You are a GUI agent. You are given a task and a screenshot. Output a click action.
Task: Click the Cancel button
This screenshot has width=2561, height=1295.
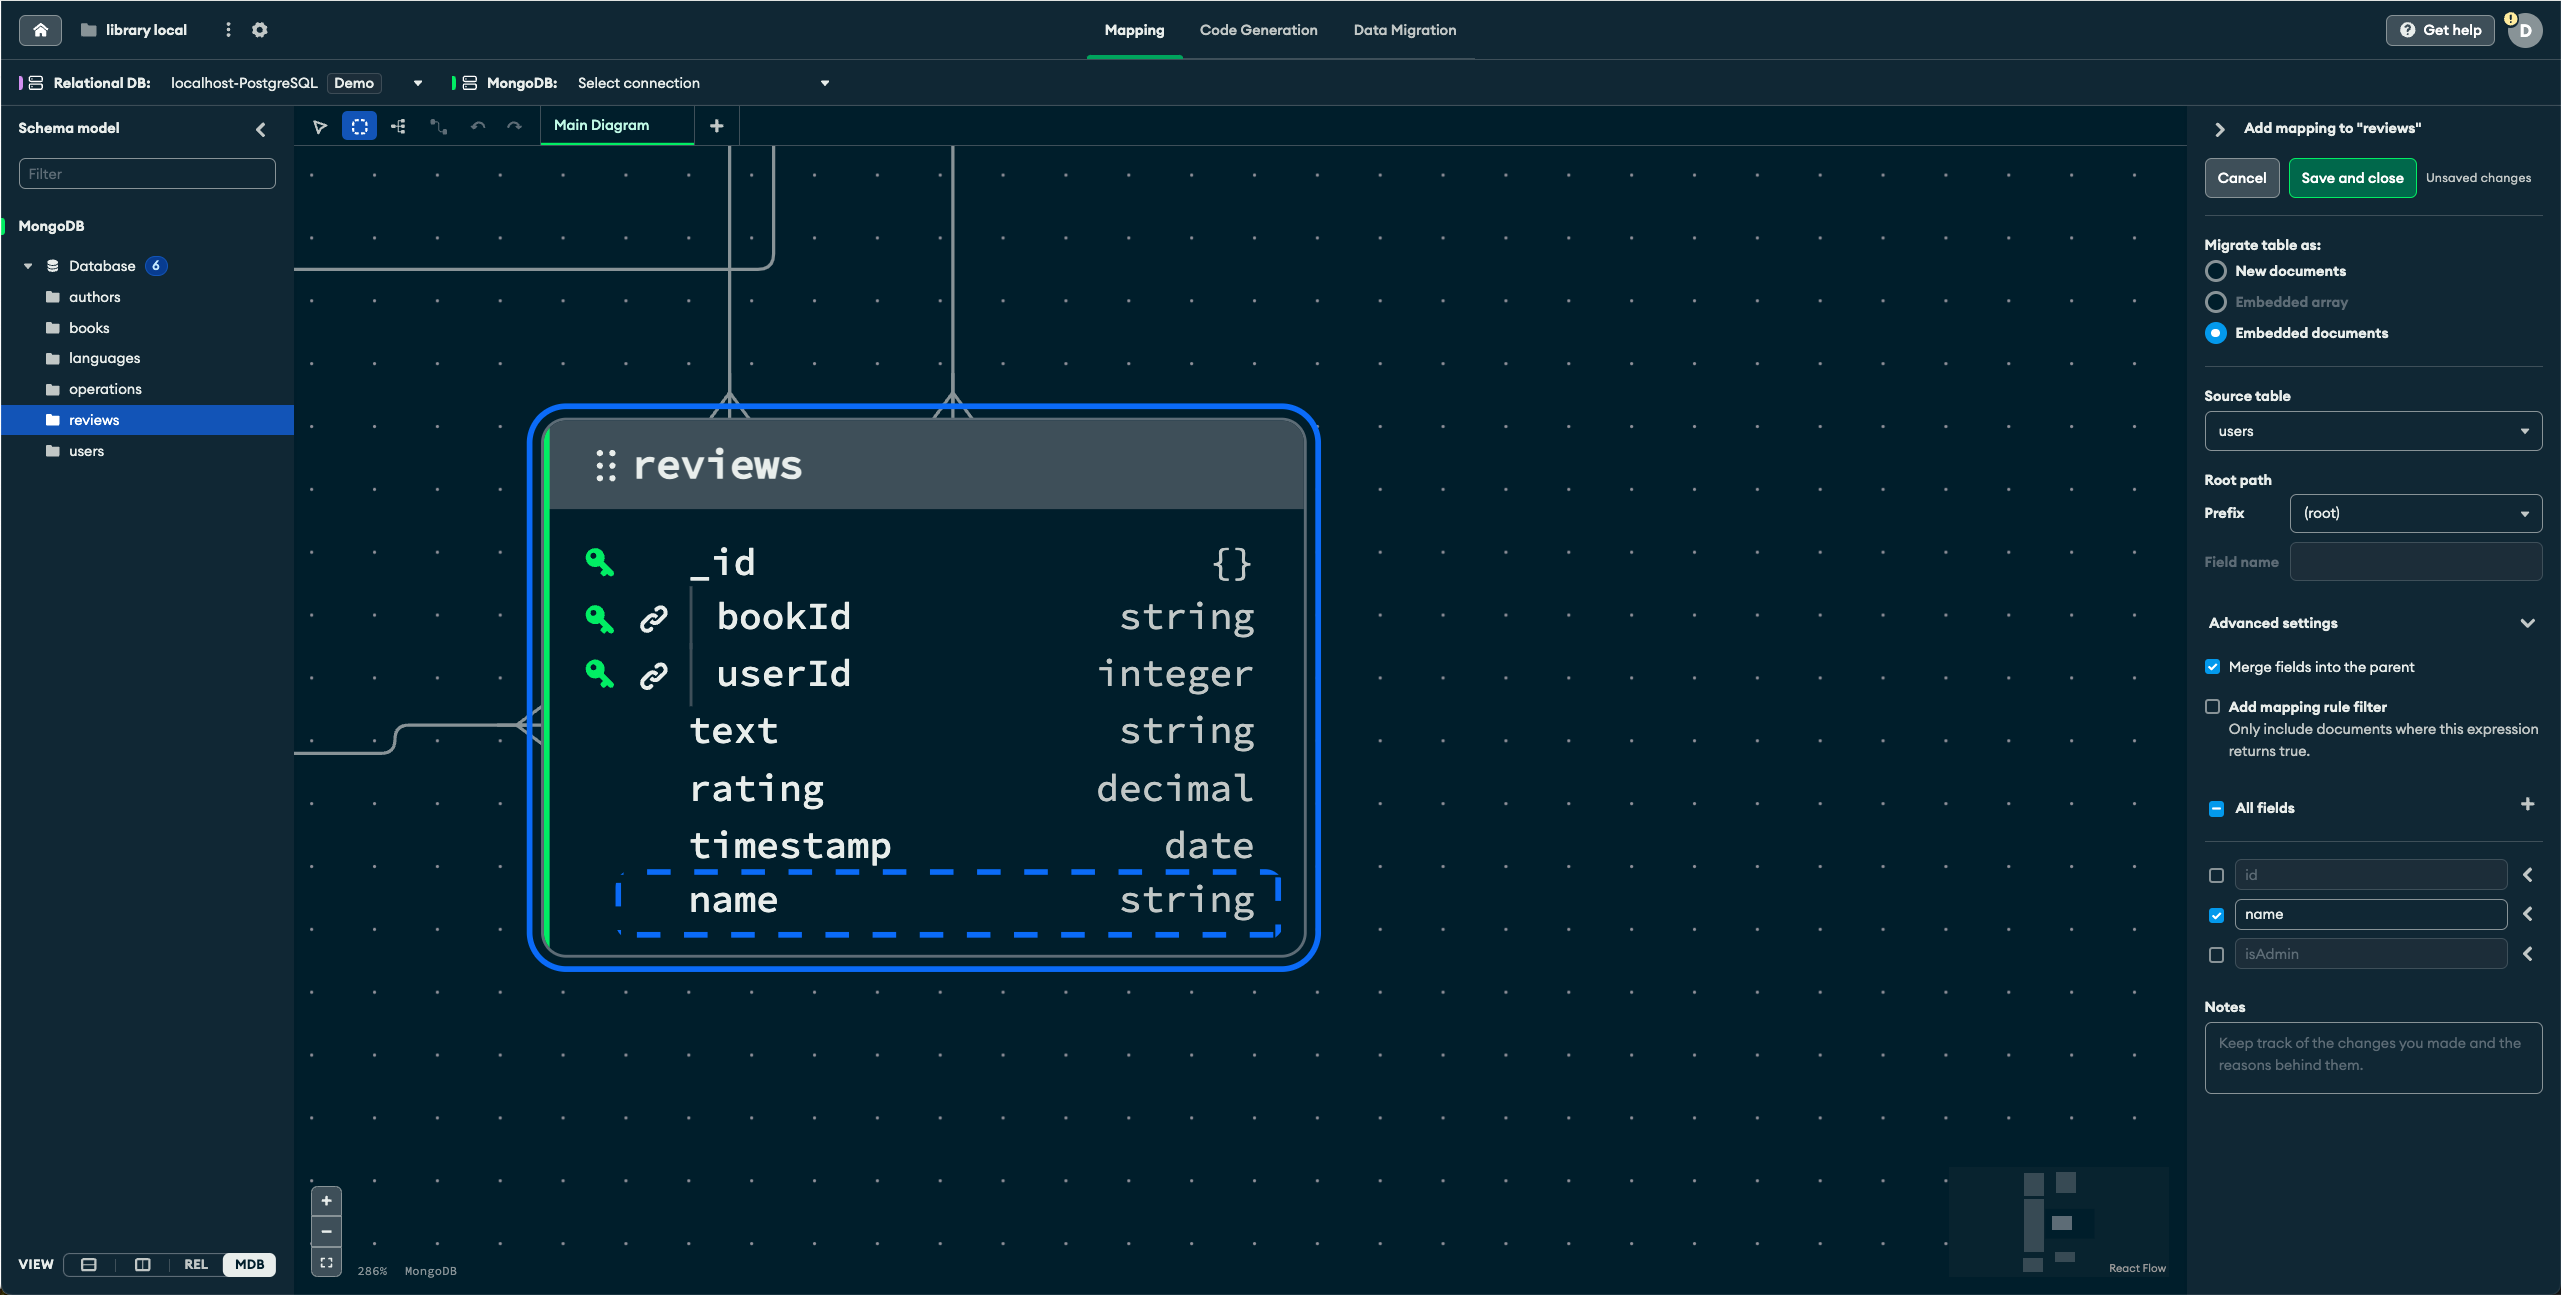pos(2241,177)
